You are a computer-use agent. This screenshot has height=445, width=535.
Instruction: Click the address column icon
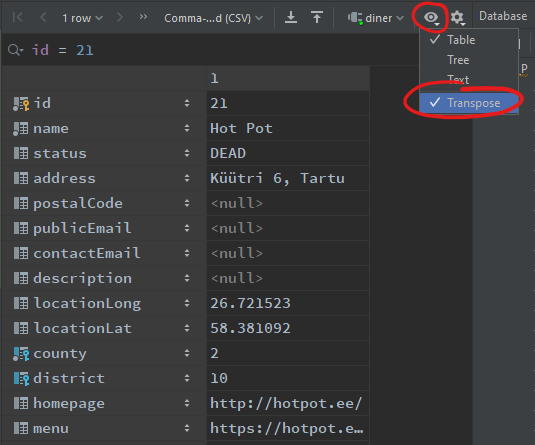(x=21, y=178)
